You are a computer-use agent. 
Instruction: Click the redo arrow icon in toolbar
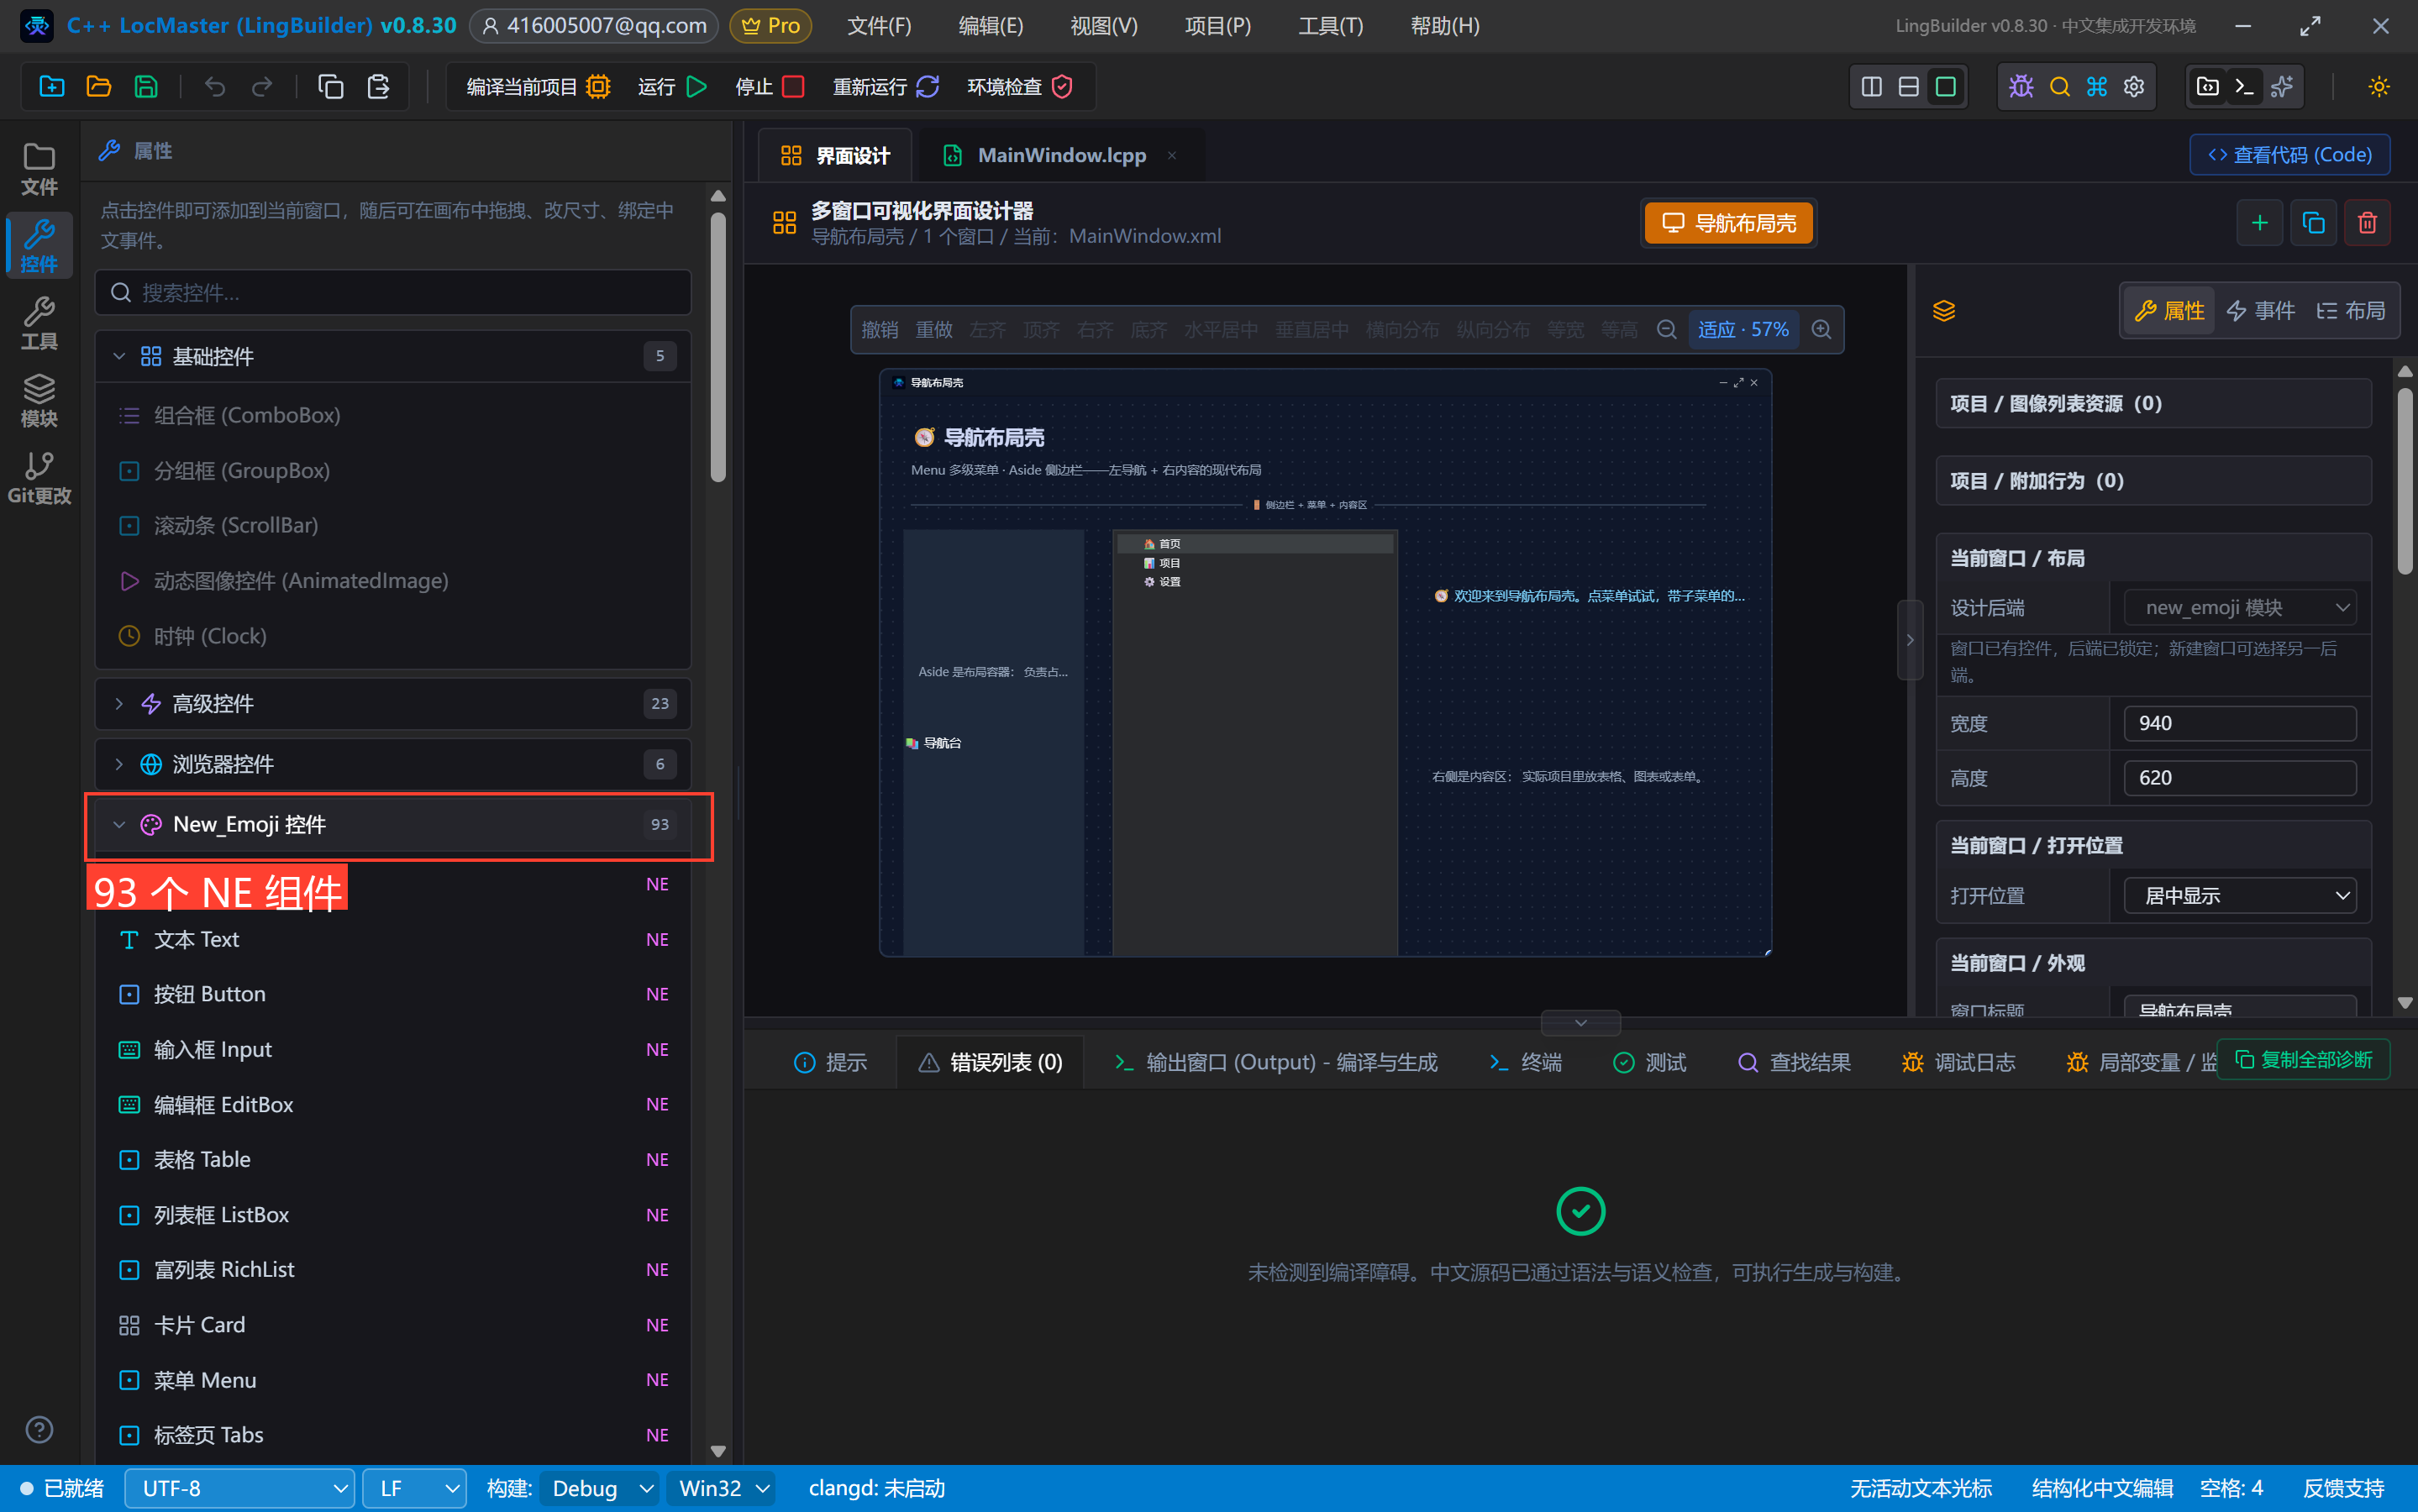click(x=262, y=87)
